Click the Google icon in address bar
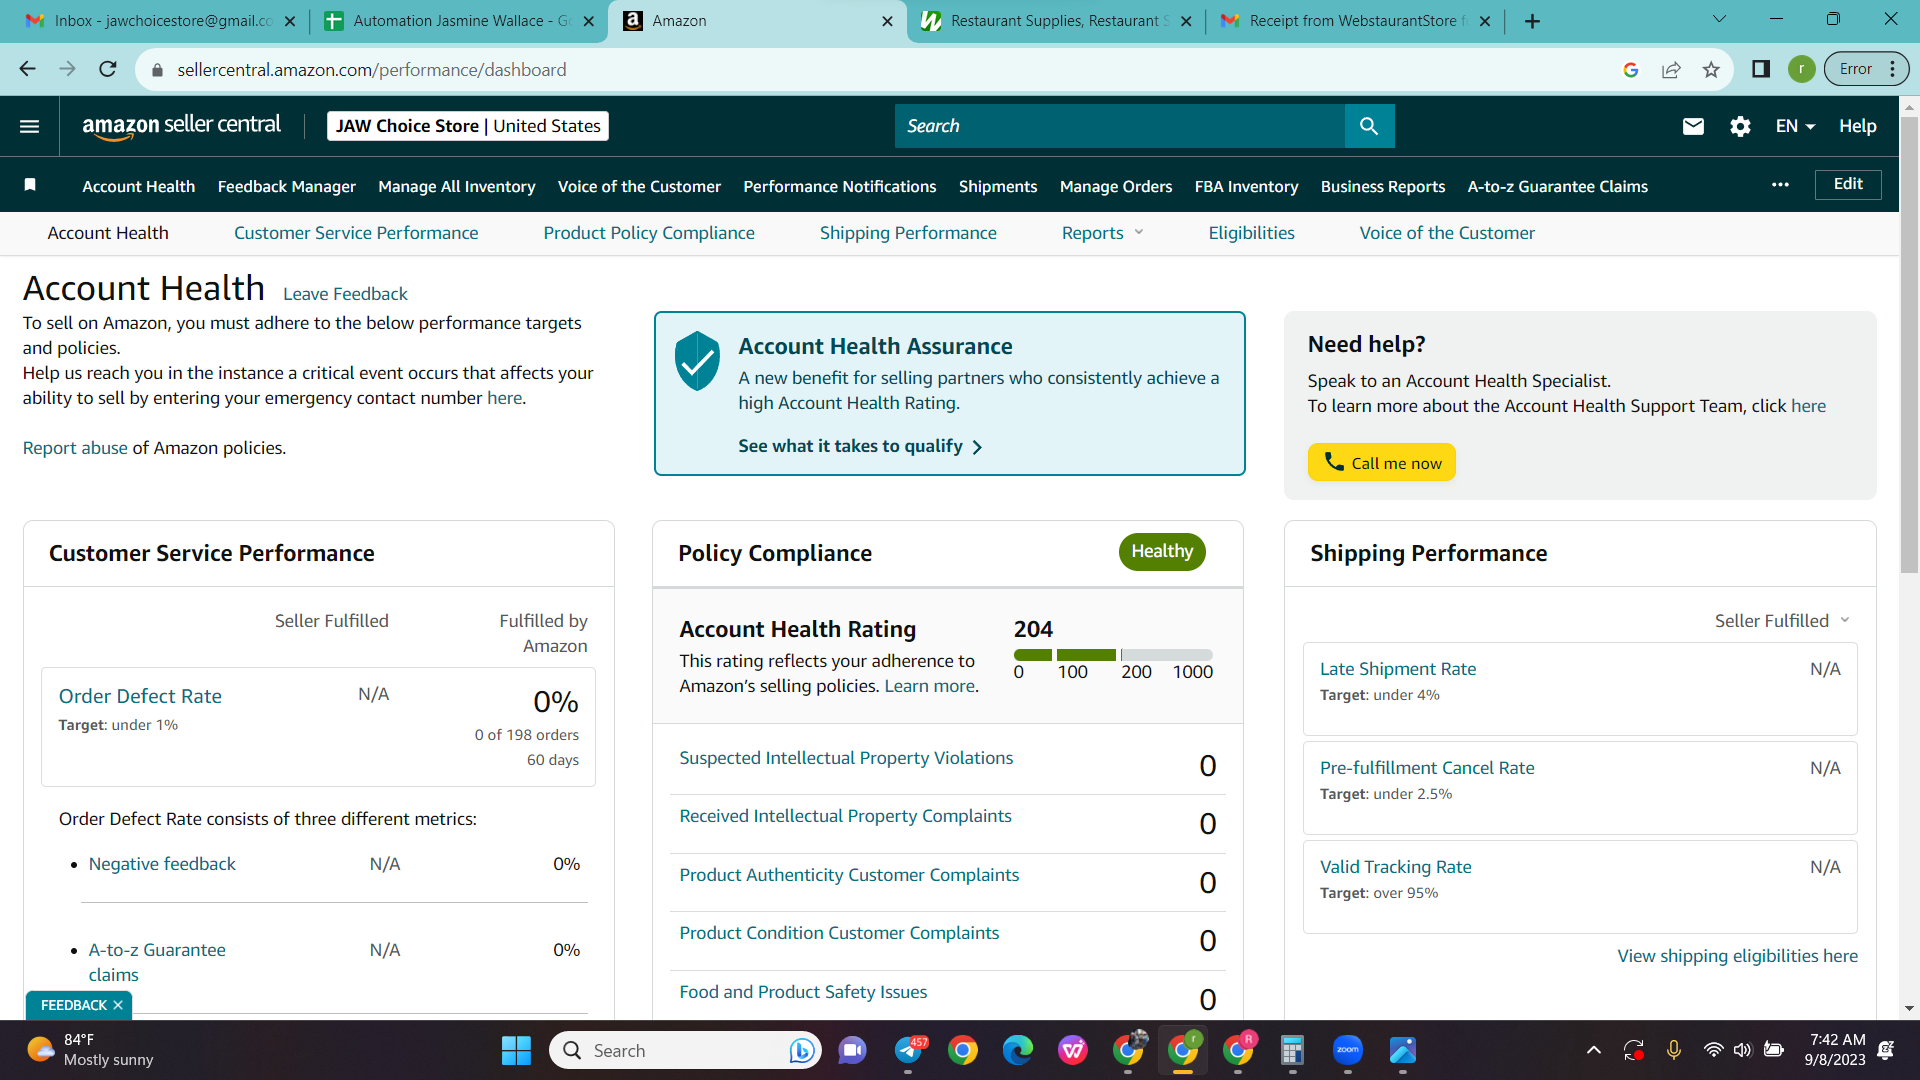 pyautogui.click(x=1631, y=69)
